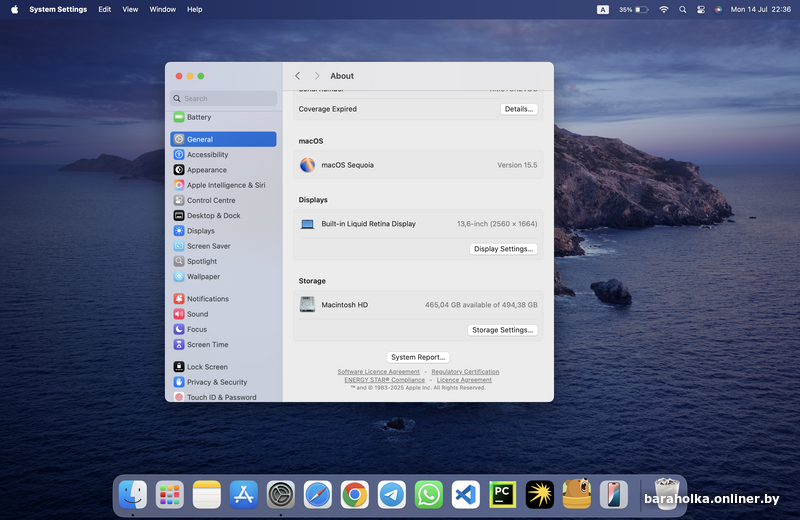Viewport: 800px width, 520px height.
Task: Open Storage Settings...
Action: point(502,330)
